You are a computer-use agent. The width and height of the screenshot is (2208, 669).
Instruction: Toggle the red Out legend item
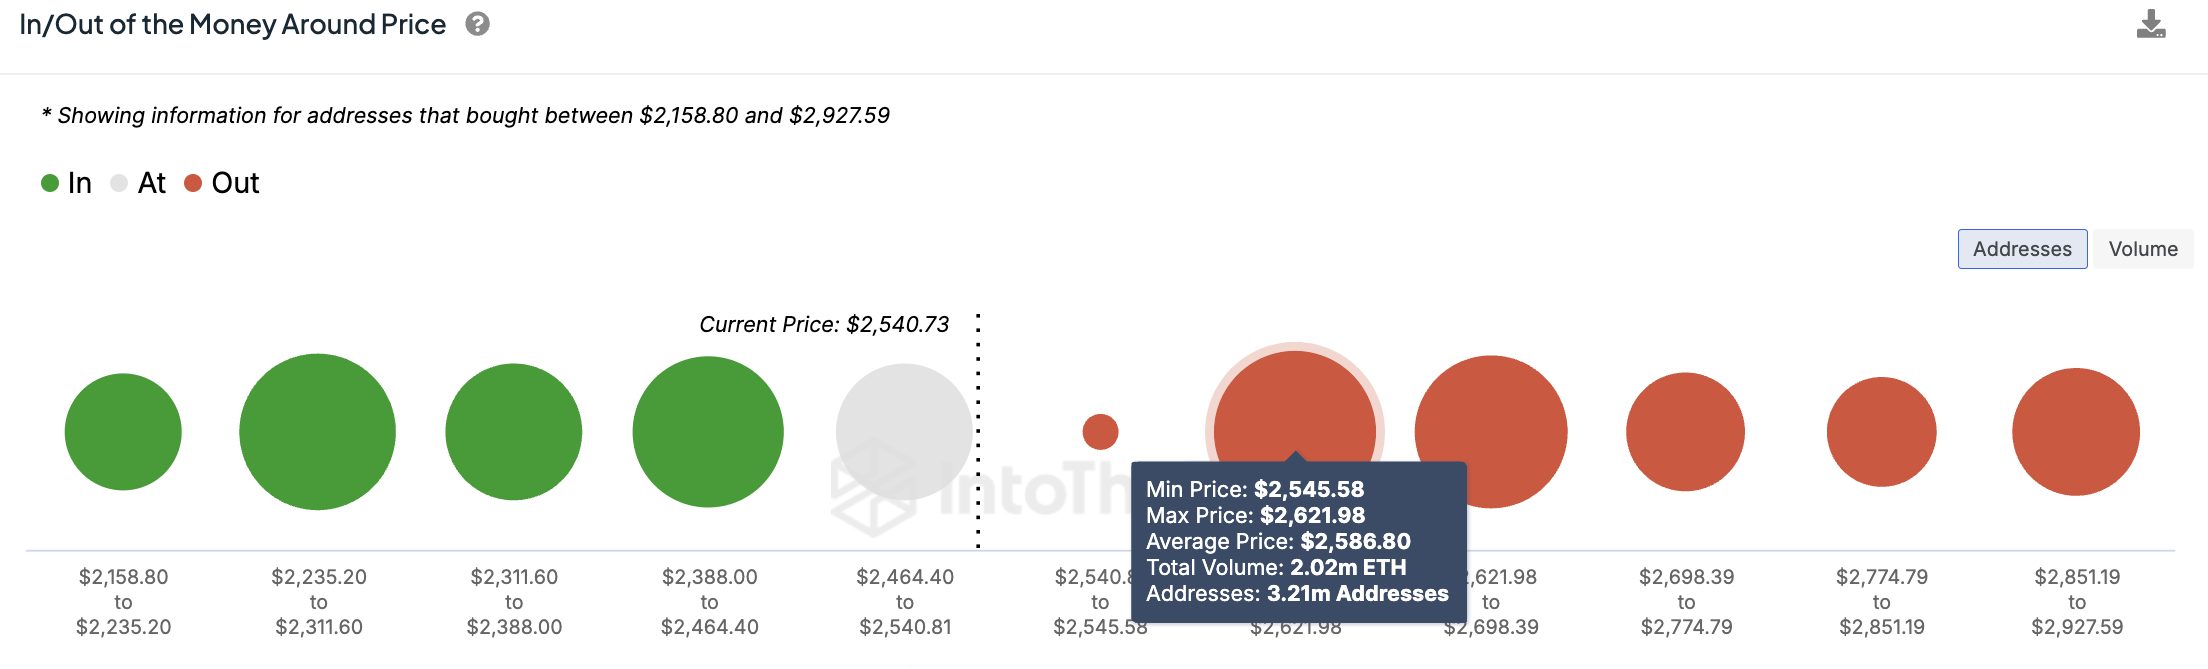coord(222,183)
